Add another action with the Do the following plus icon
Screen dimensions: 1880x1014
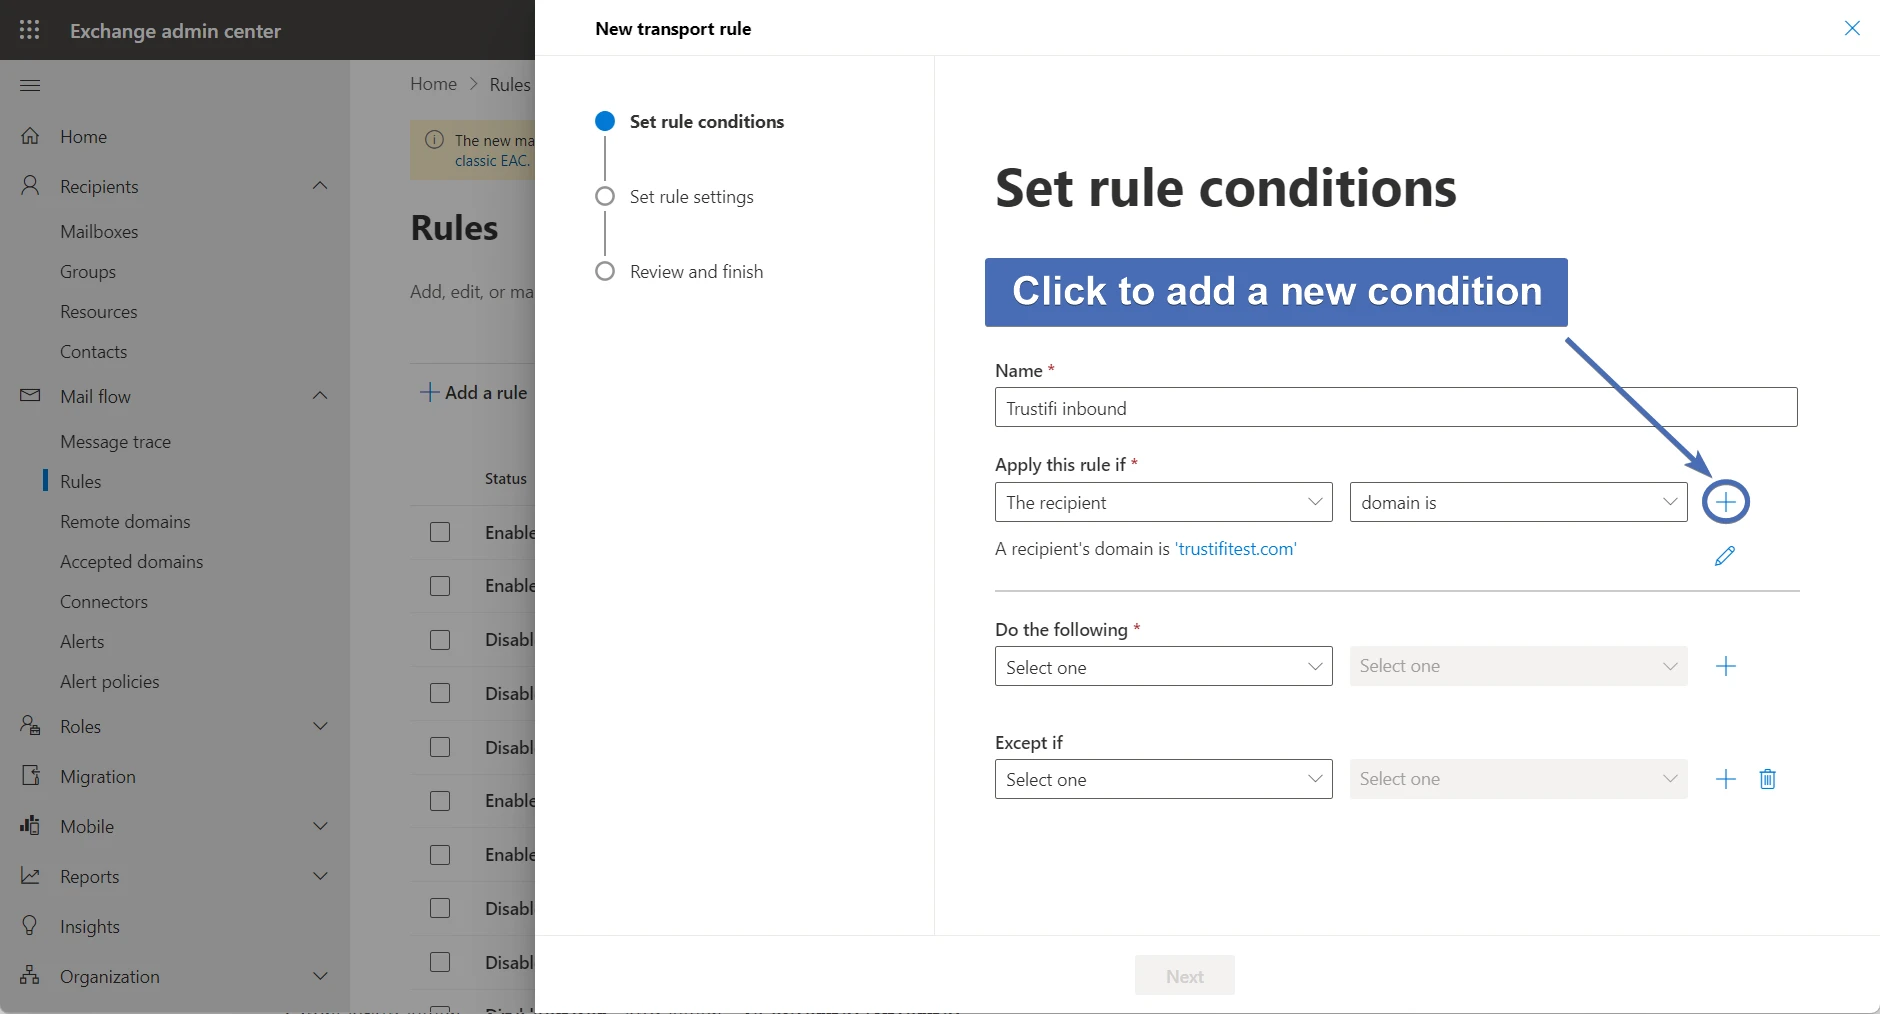[x=1726, y=667]
